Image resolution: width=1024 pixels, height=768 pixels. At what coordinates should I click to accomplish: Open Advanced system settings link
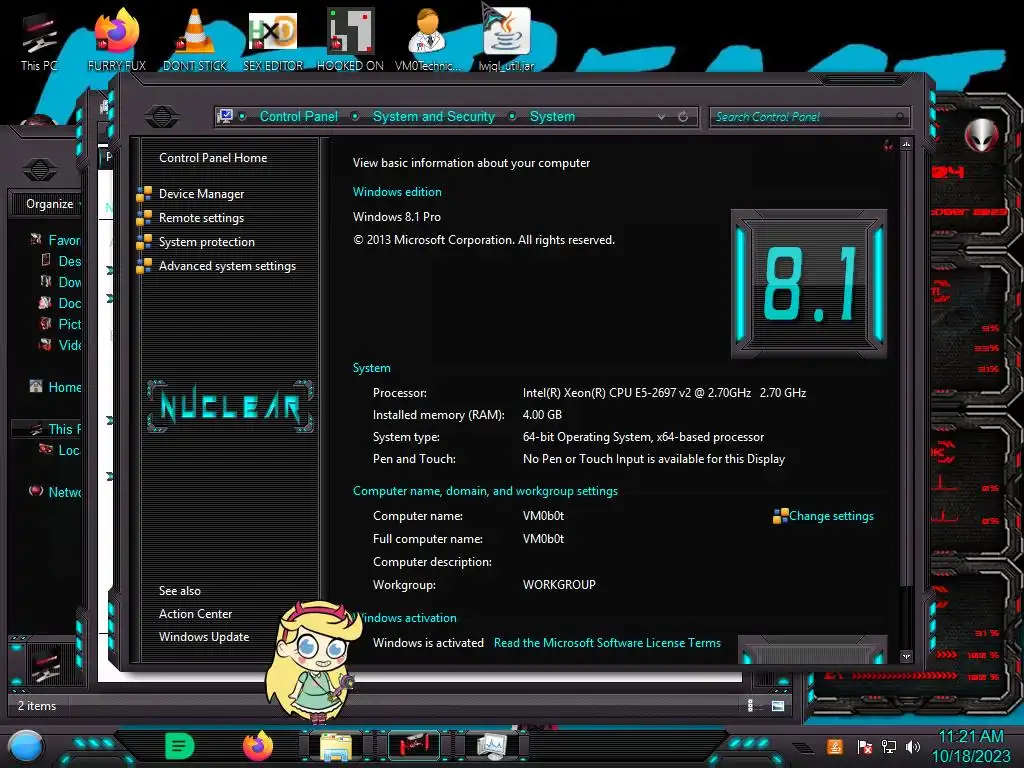[x=227, y=266]
